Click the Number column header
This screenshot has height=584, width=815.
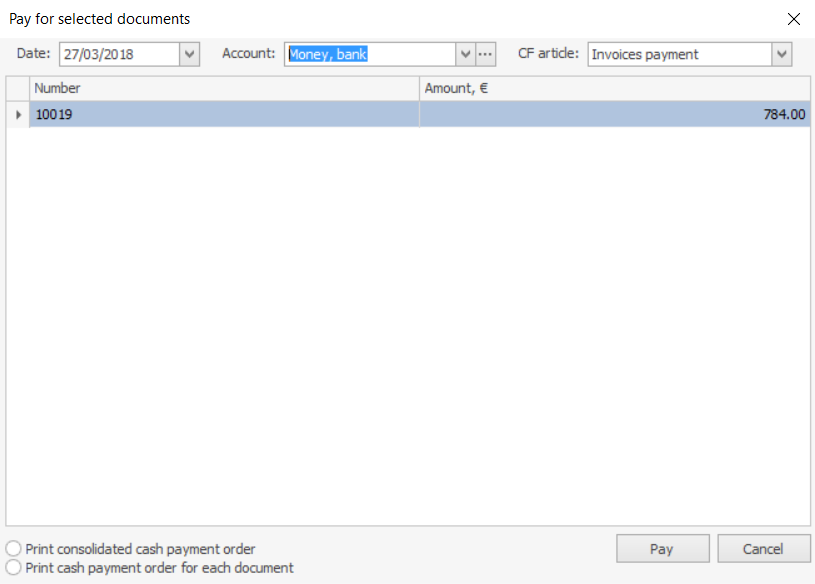coord(224,89)
